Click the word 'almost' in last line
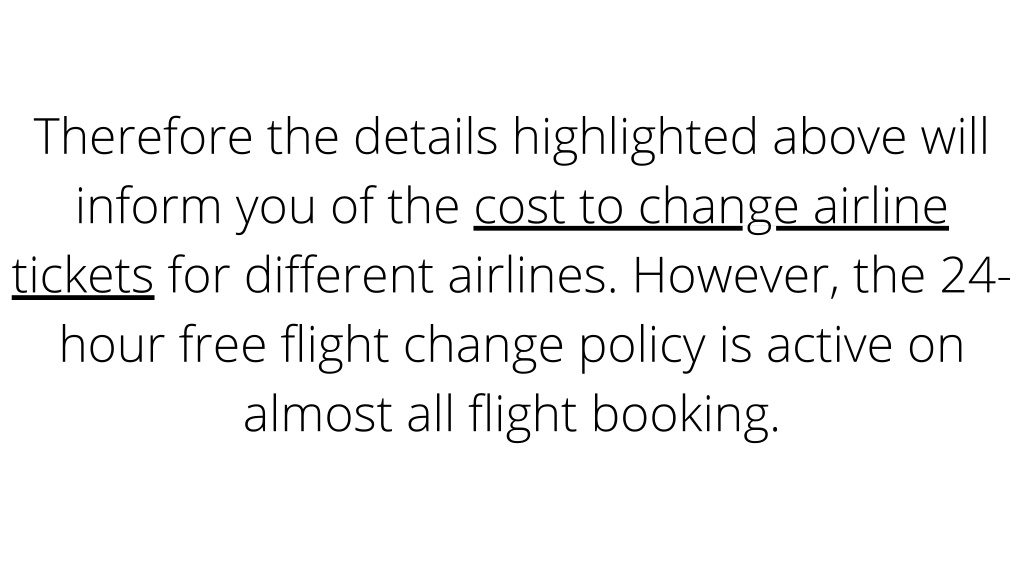Image resolution: width=1024 pixels, height=576 pixels. [x=317, y=414]
